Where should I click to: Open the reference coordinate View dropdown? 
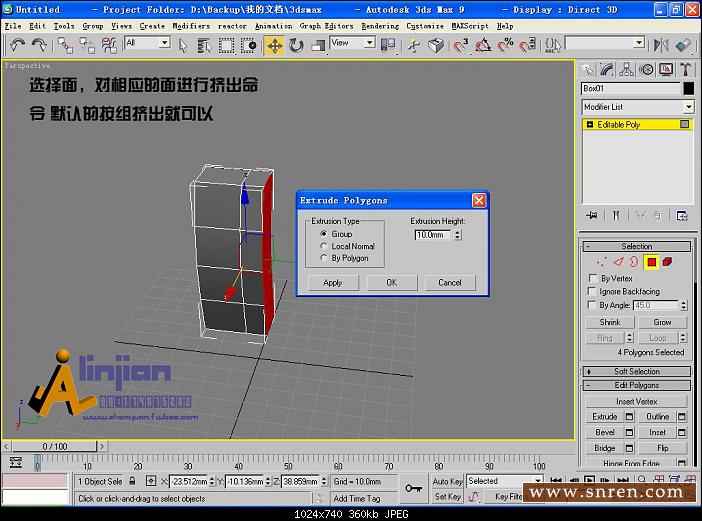(x=369, y=43)
